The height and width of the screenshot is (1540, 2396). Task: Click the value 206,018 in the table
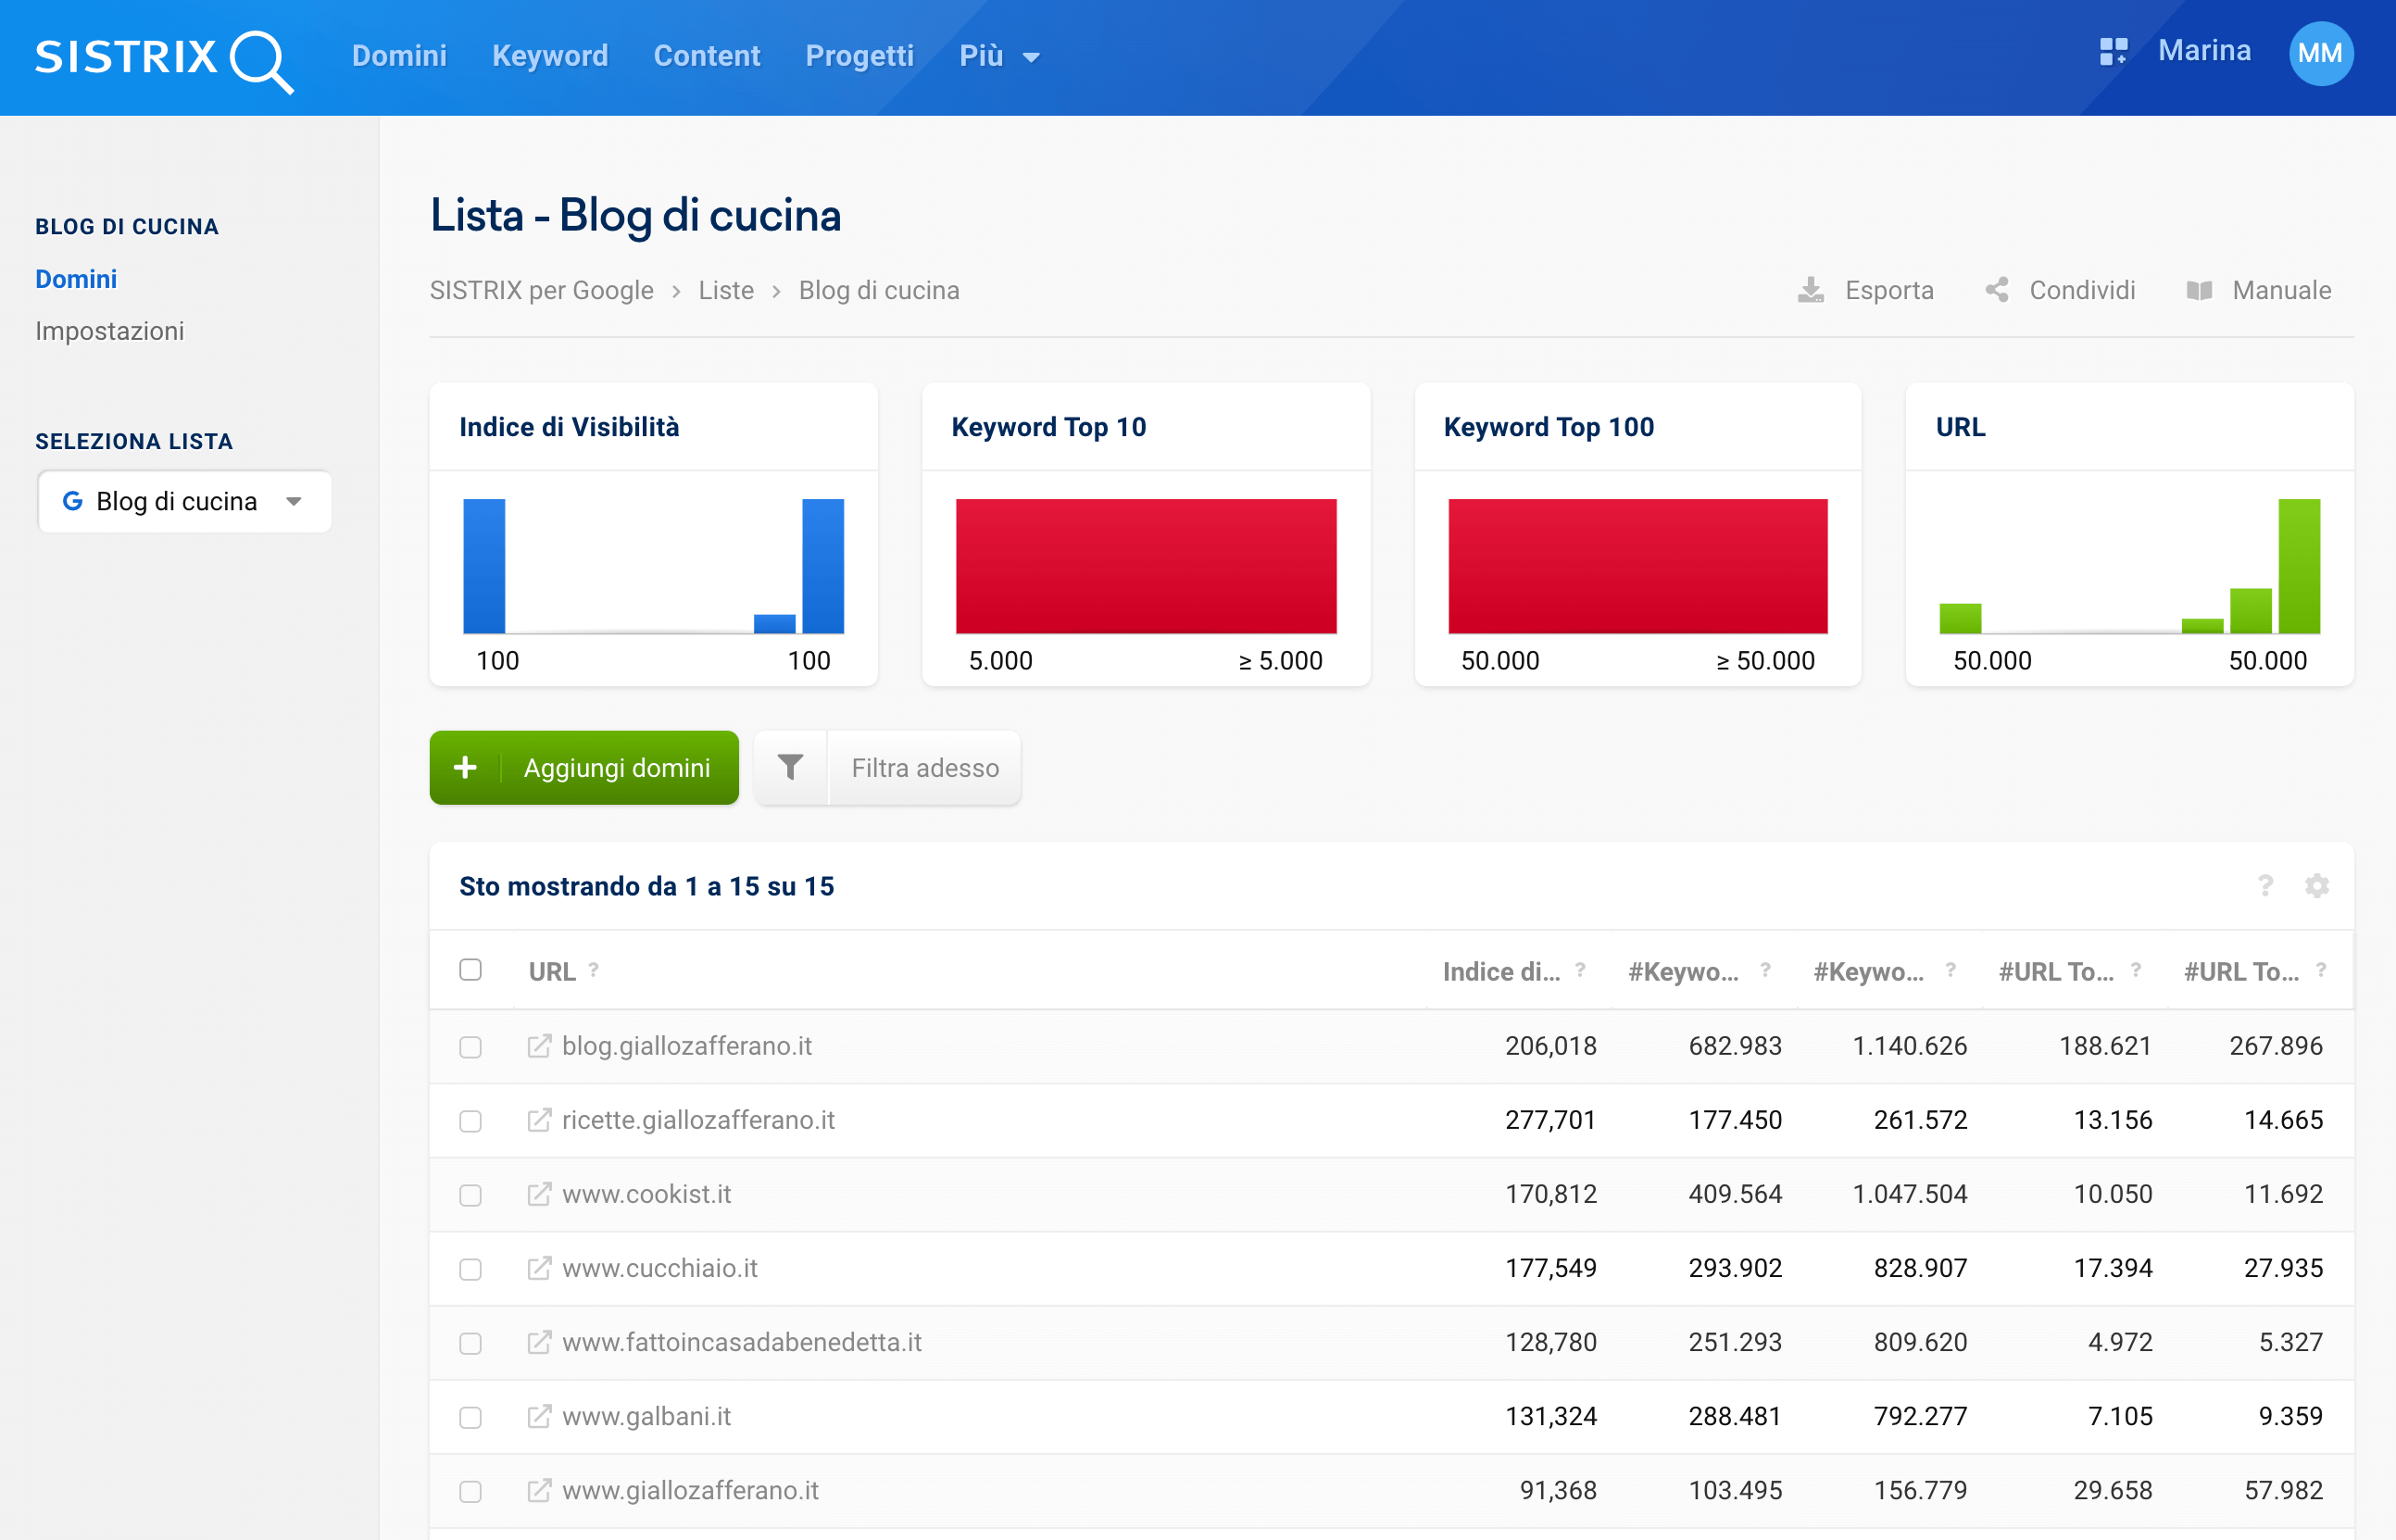click(1551, 1046)
